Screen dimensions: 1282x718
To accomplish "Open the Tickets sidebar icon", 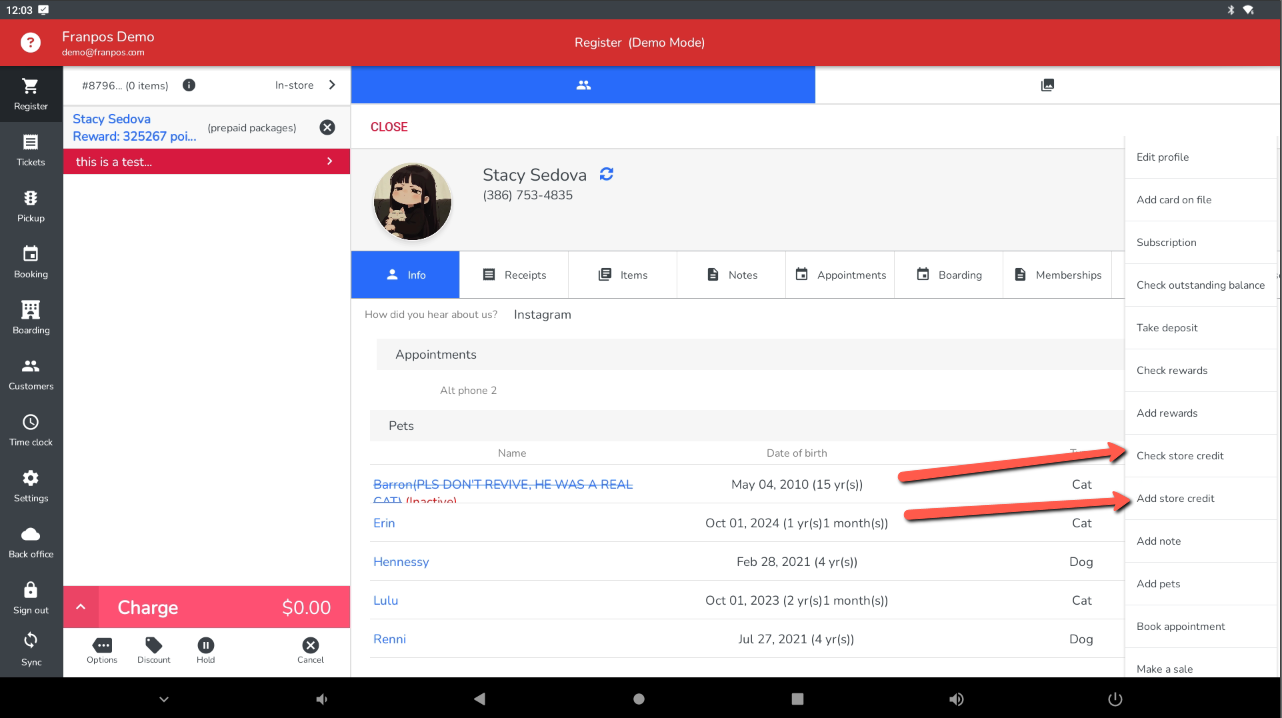I will point(31,150).
